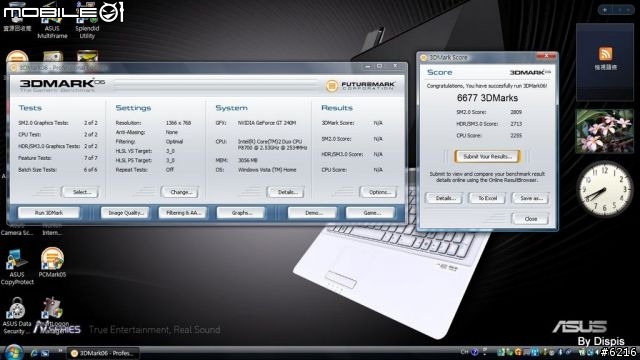Click the CH language indicator in taskbar
Viewport: 640px width, 360px height.
click(464, 352)
